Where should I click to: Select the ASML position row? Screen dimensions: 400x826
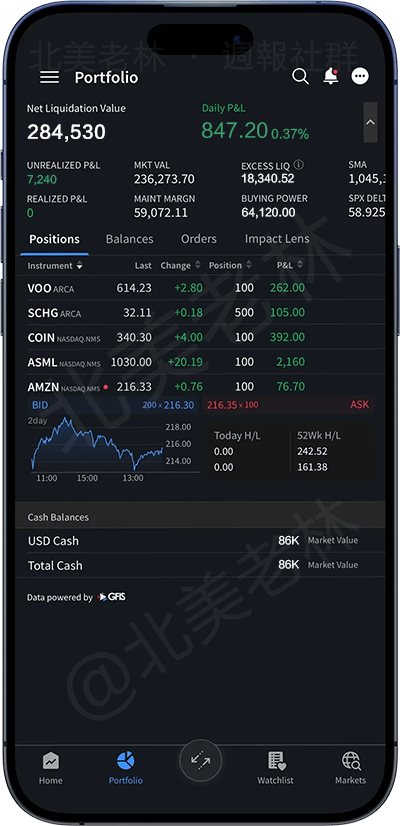coord(200,362)
